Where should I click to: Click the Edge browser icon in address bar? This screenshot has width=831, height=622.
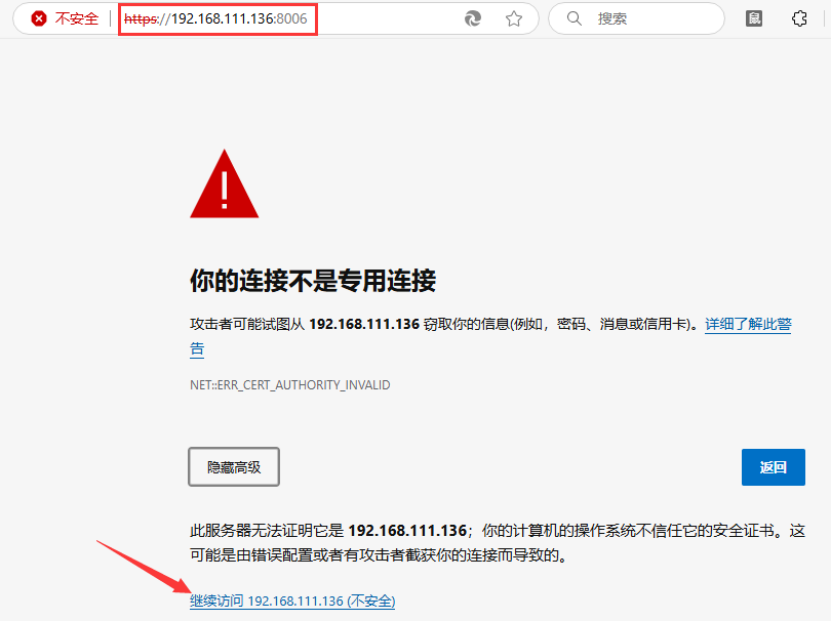[x=473, y=19]
